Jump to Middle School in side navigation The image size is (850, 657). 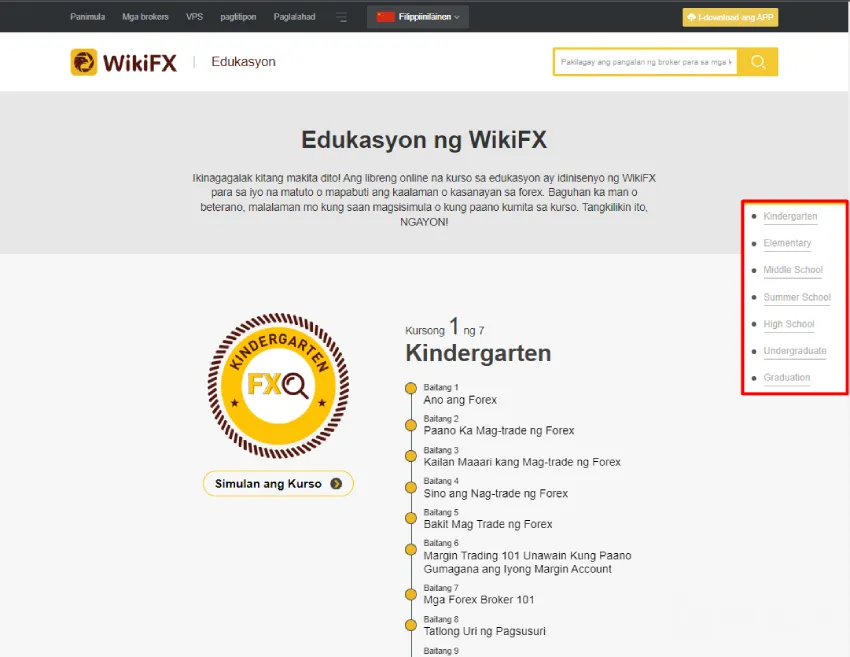[793, 270]
